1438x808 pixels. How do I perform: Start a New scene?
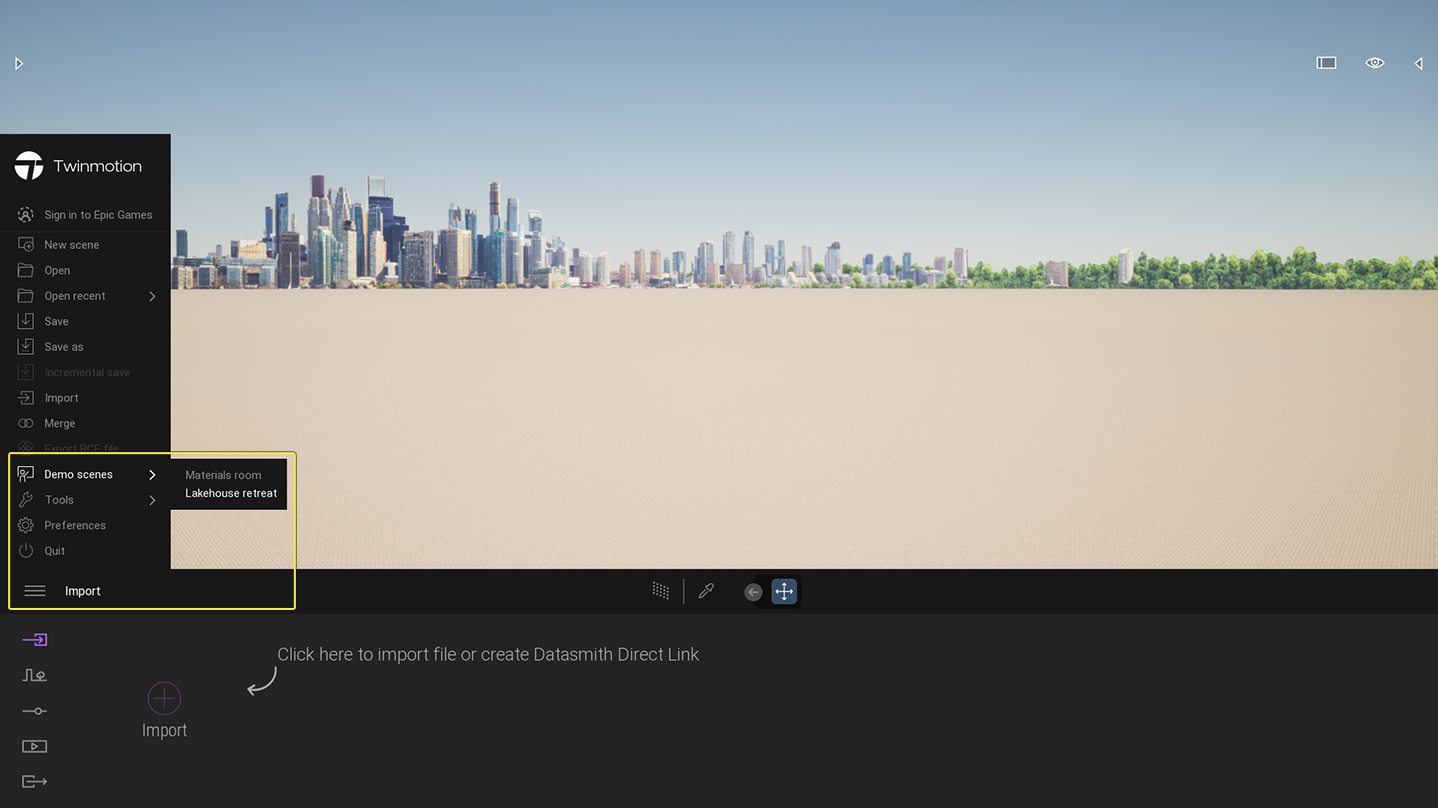tap(71, 244)
